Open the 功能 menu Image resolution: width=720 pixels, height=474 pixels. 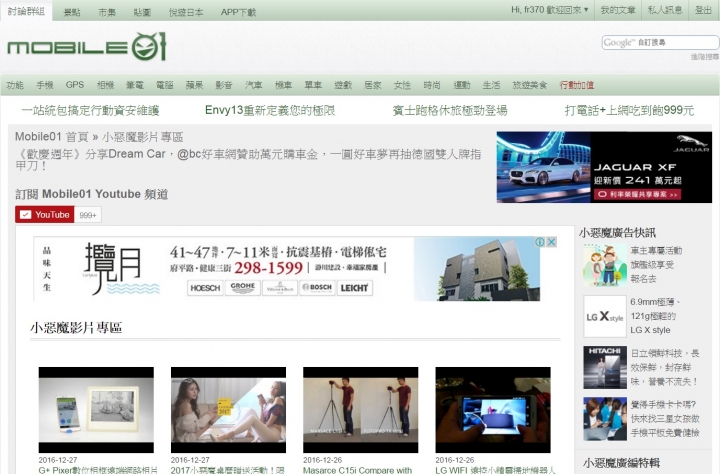[x=15, y=85]
